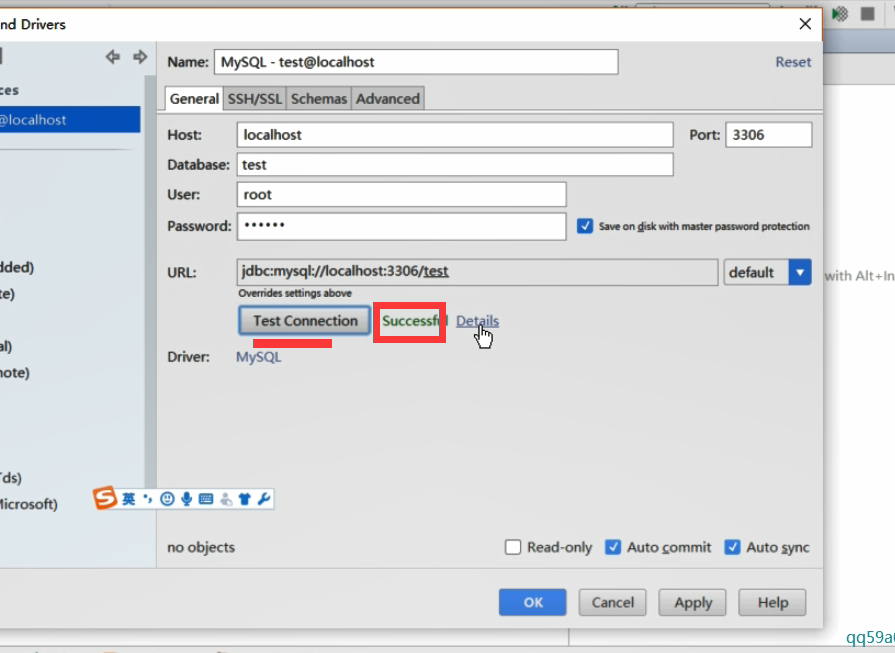Open the connection Details link
The image size is (895, 653).
pyautogui.click(x=477, y=321)
